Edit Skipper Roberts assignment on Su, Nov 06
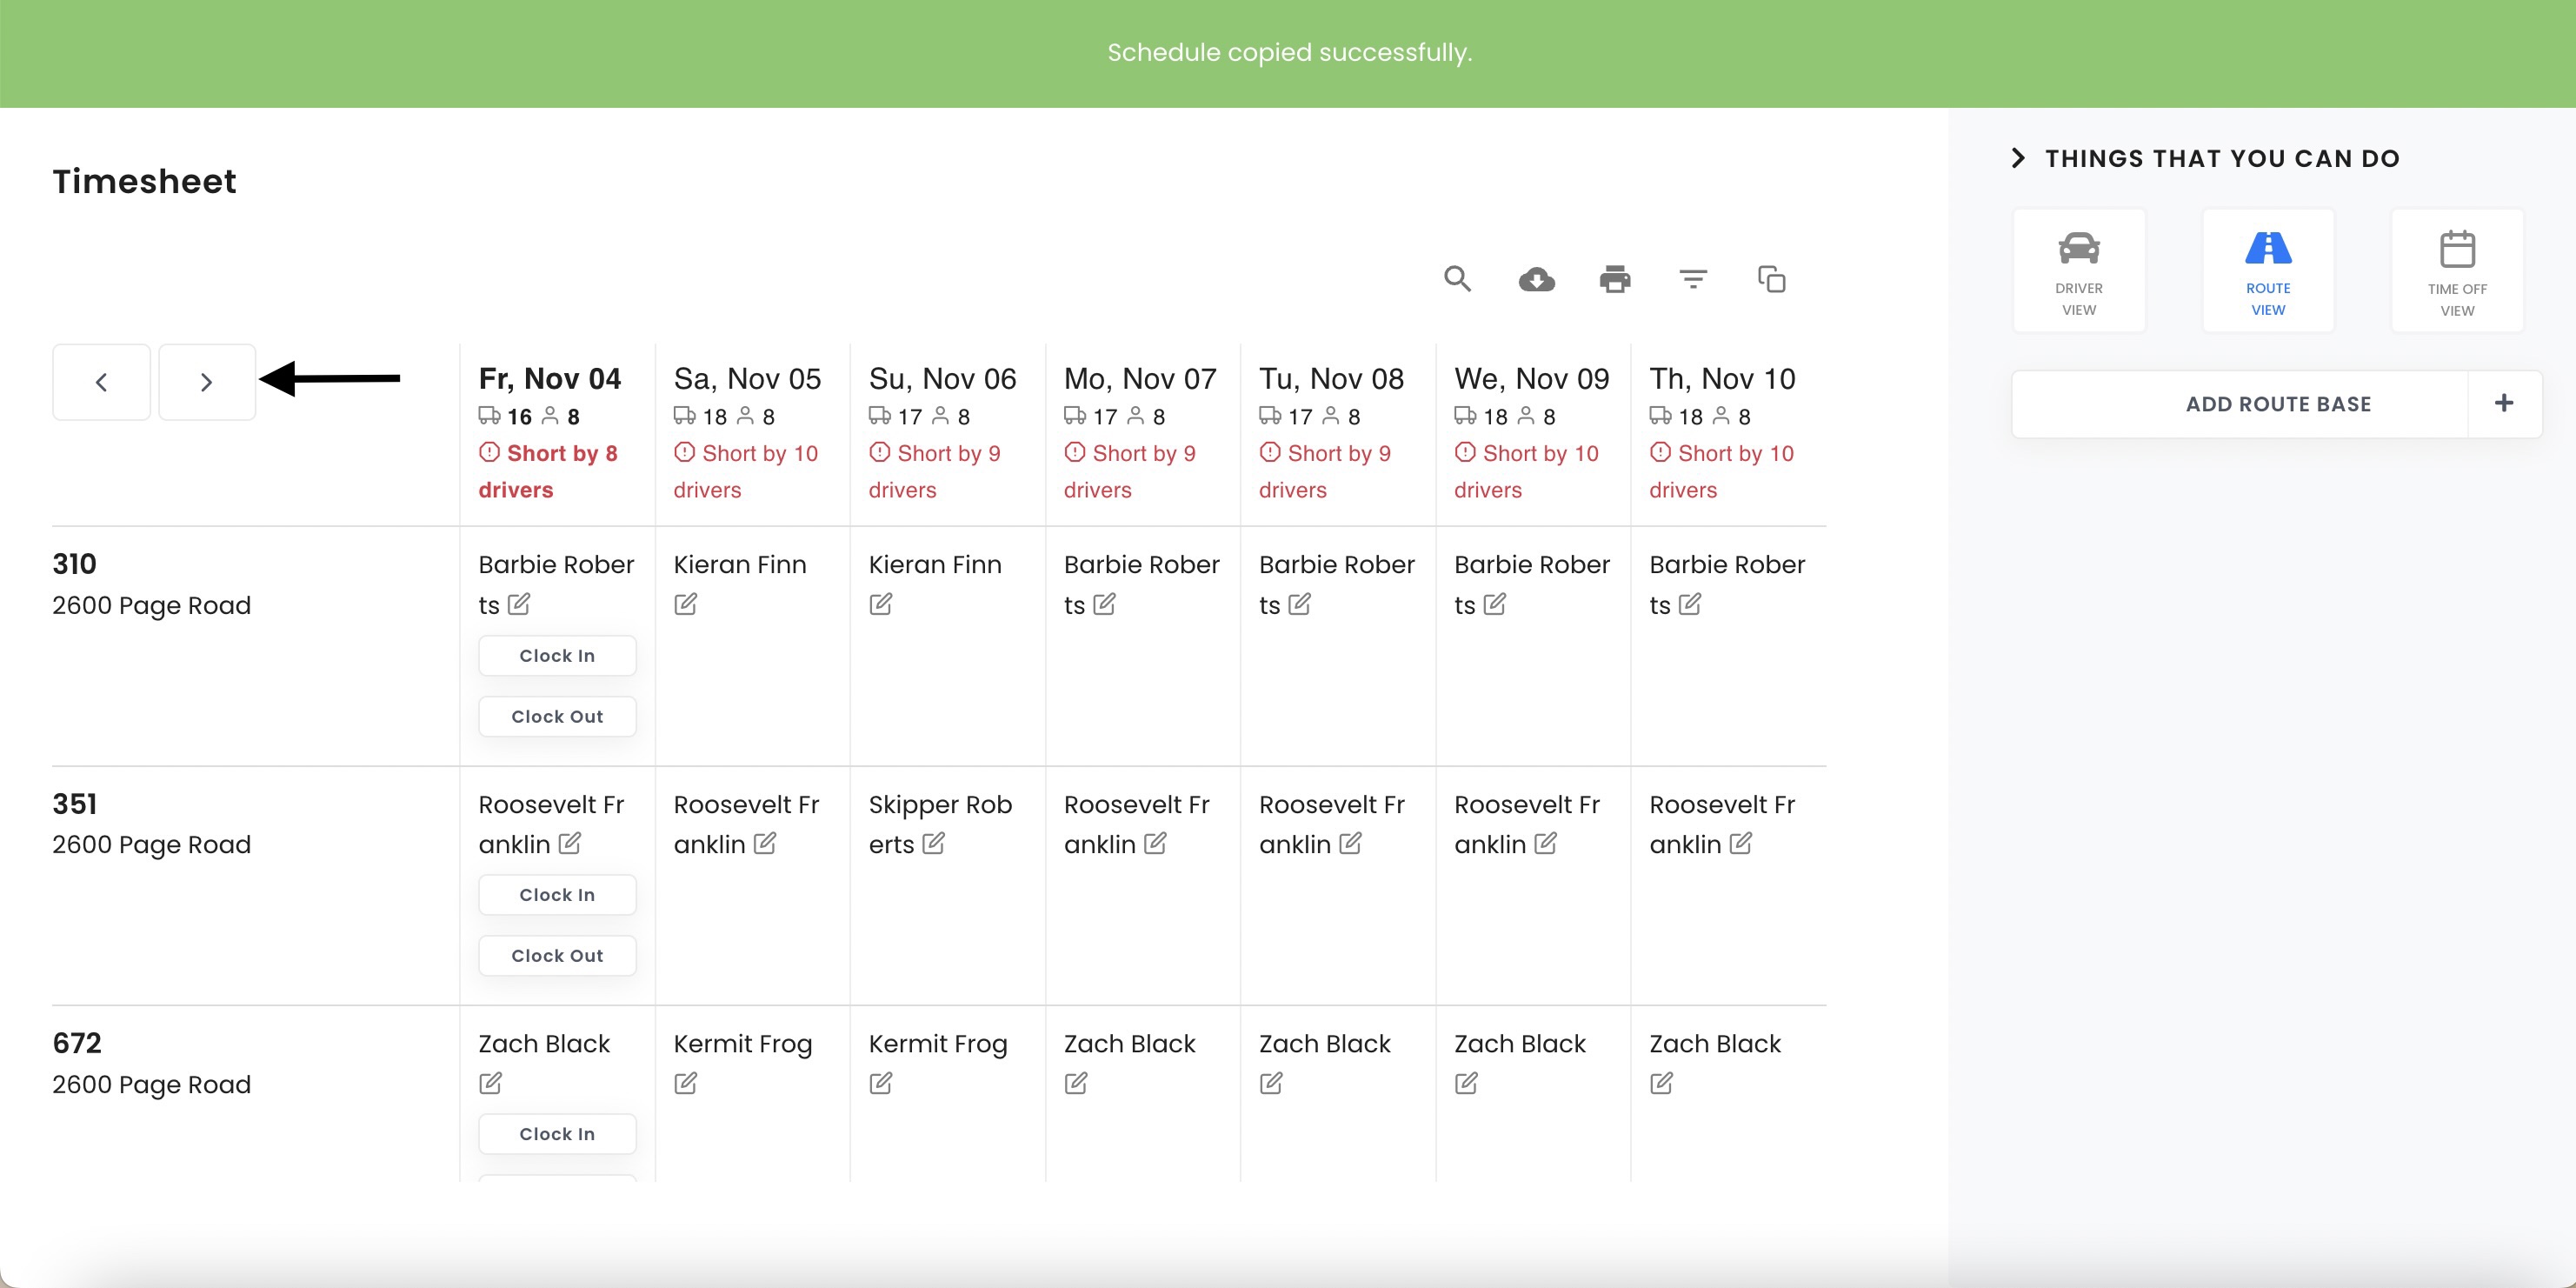2576x1288 pixels. coord(933,844)
